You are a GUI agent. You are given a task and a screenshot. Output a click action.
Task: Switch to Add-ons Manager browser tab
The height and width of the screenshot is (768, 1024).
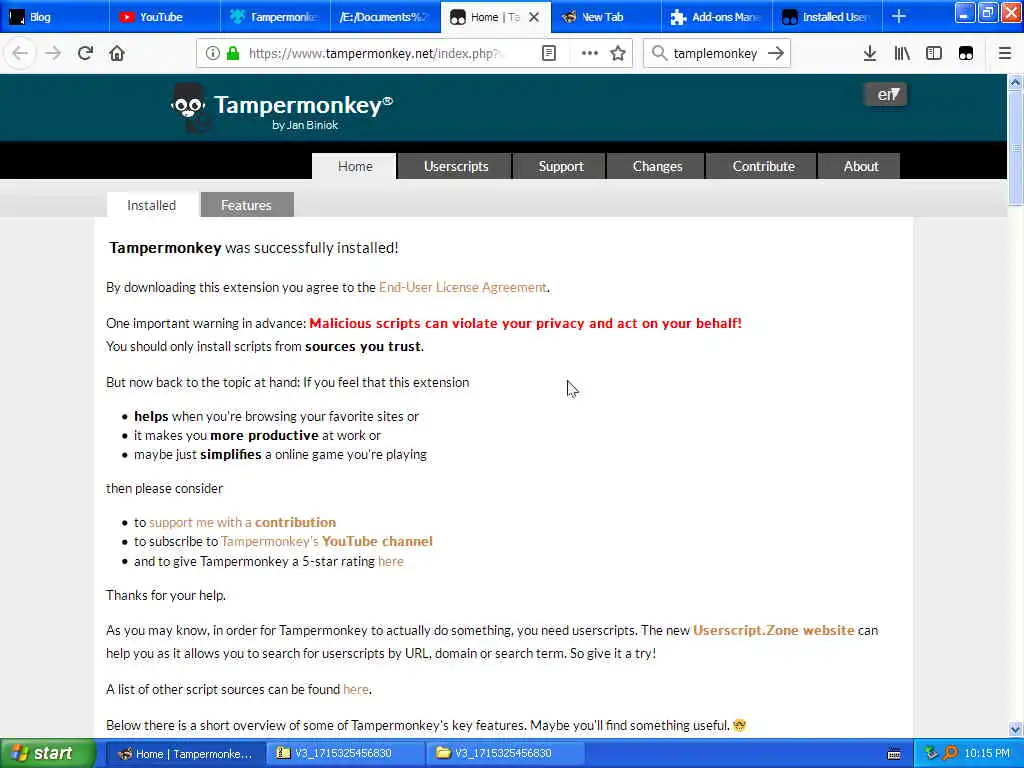click(716, 17)
